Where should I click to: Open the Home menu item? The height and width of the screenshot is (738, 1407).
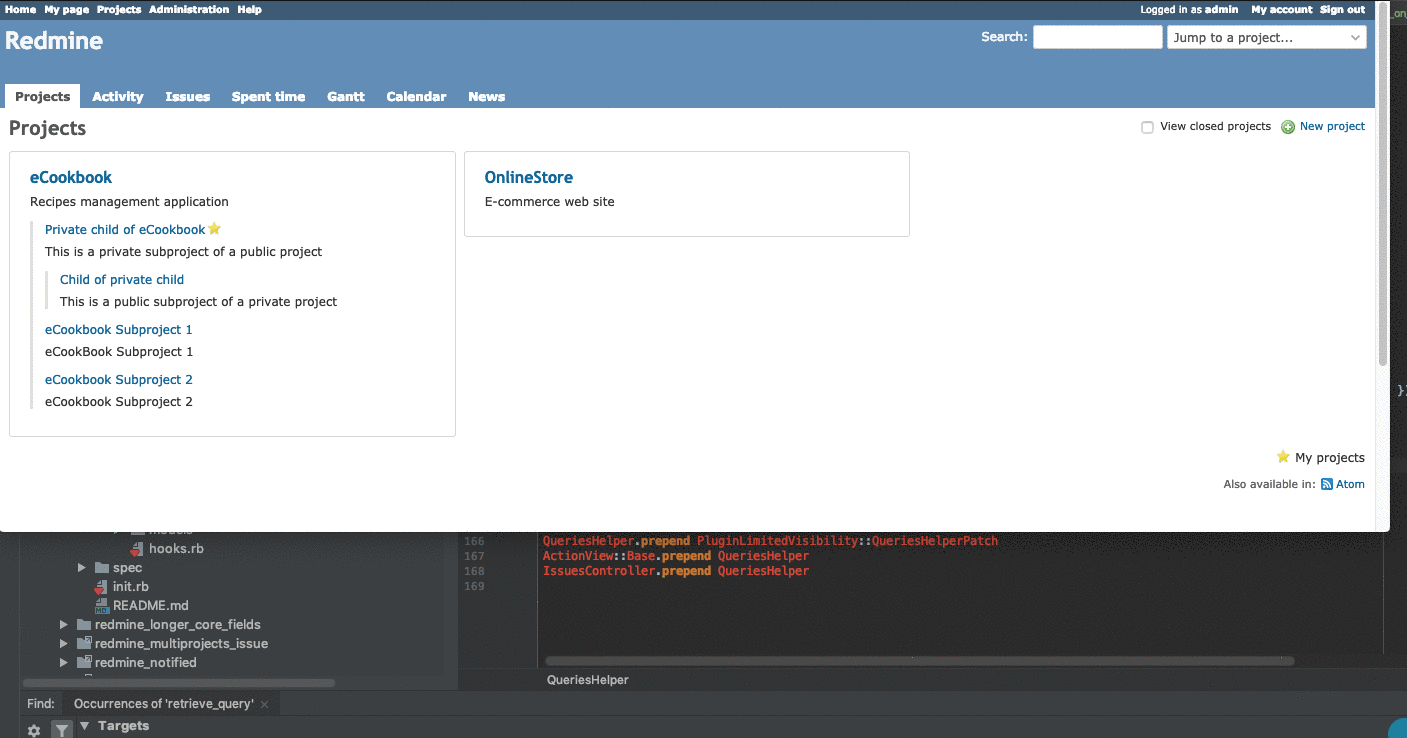20,9
